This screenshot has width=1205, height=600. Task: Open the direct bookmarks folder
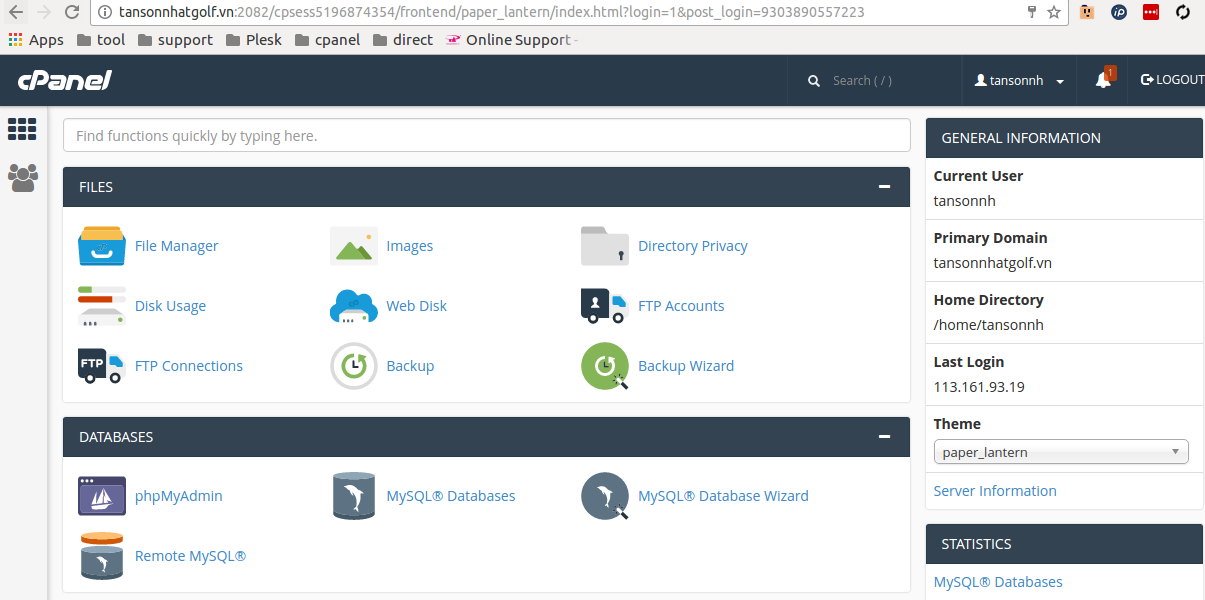tap(402, 40)
